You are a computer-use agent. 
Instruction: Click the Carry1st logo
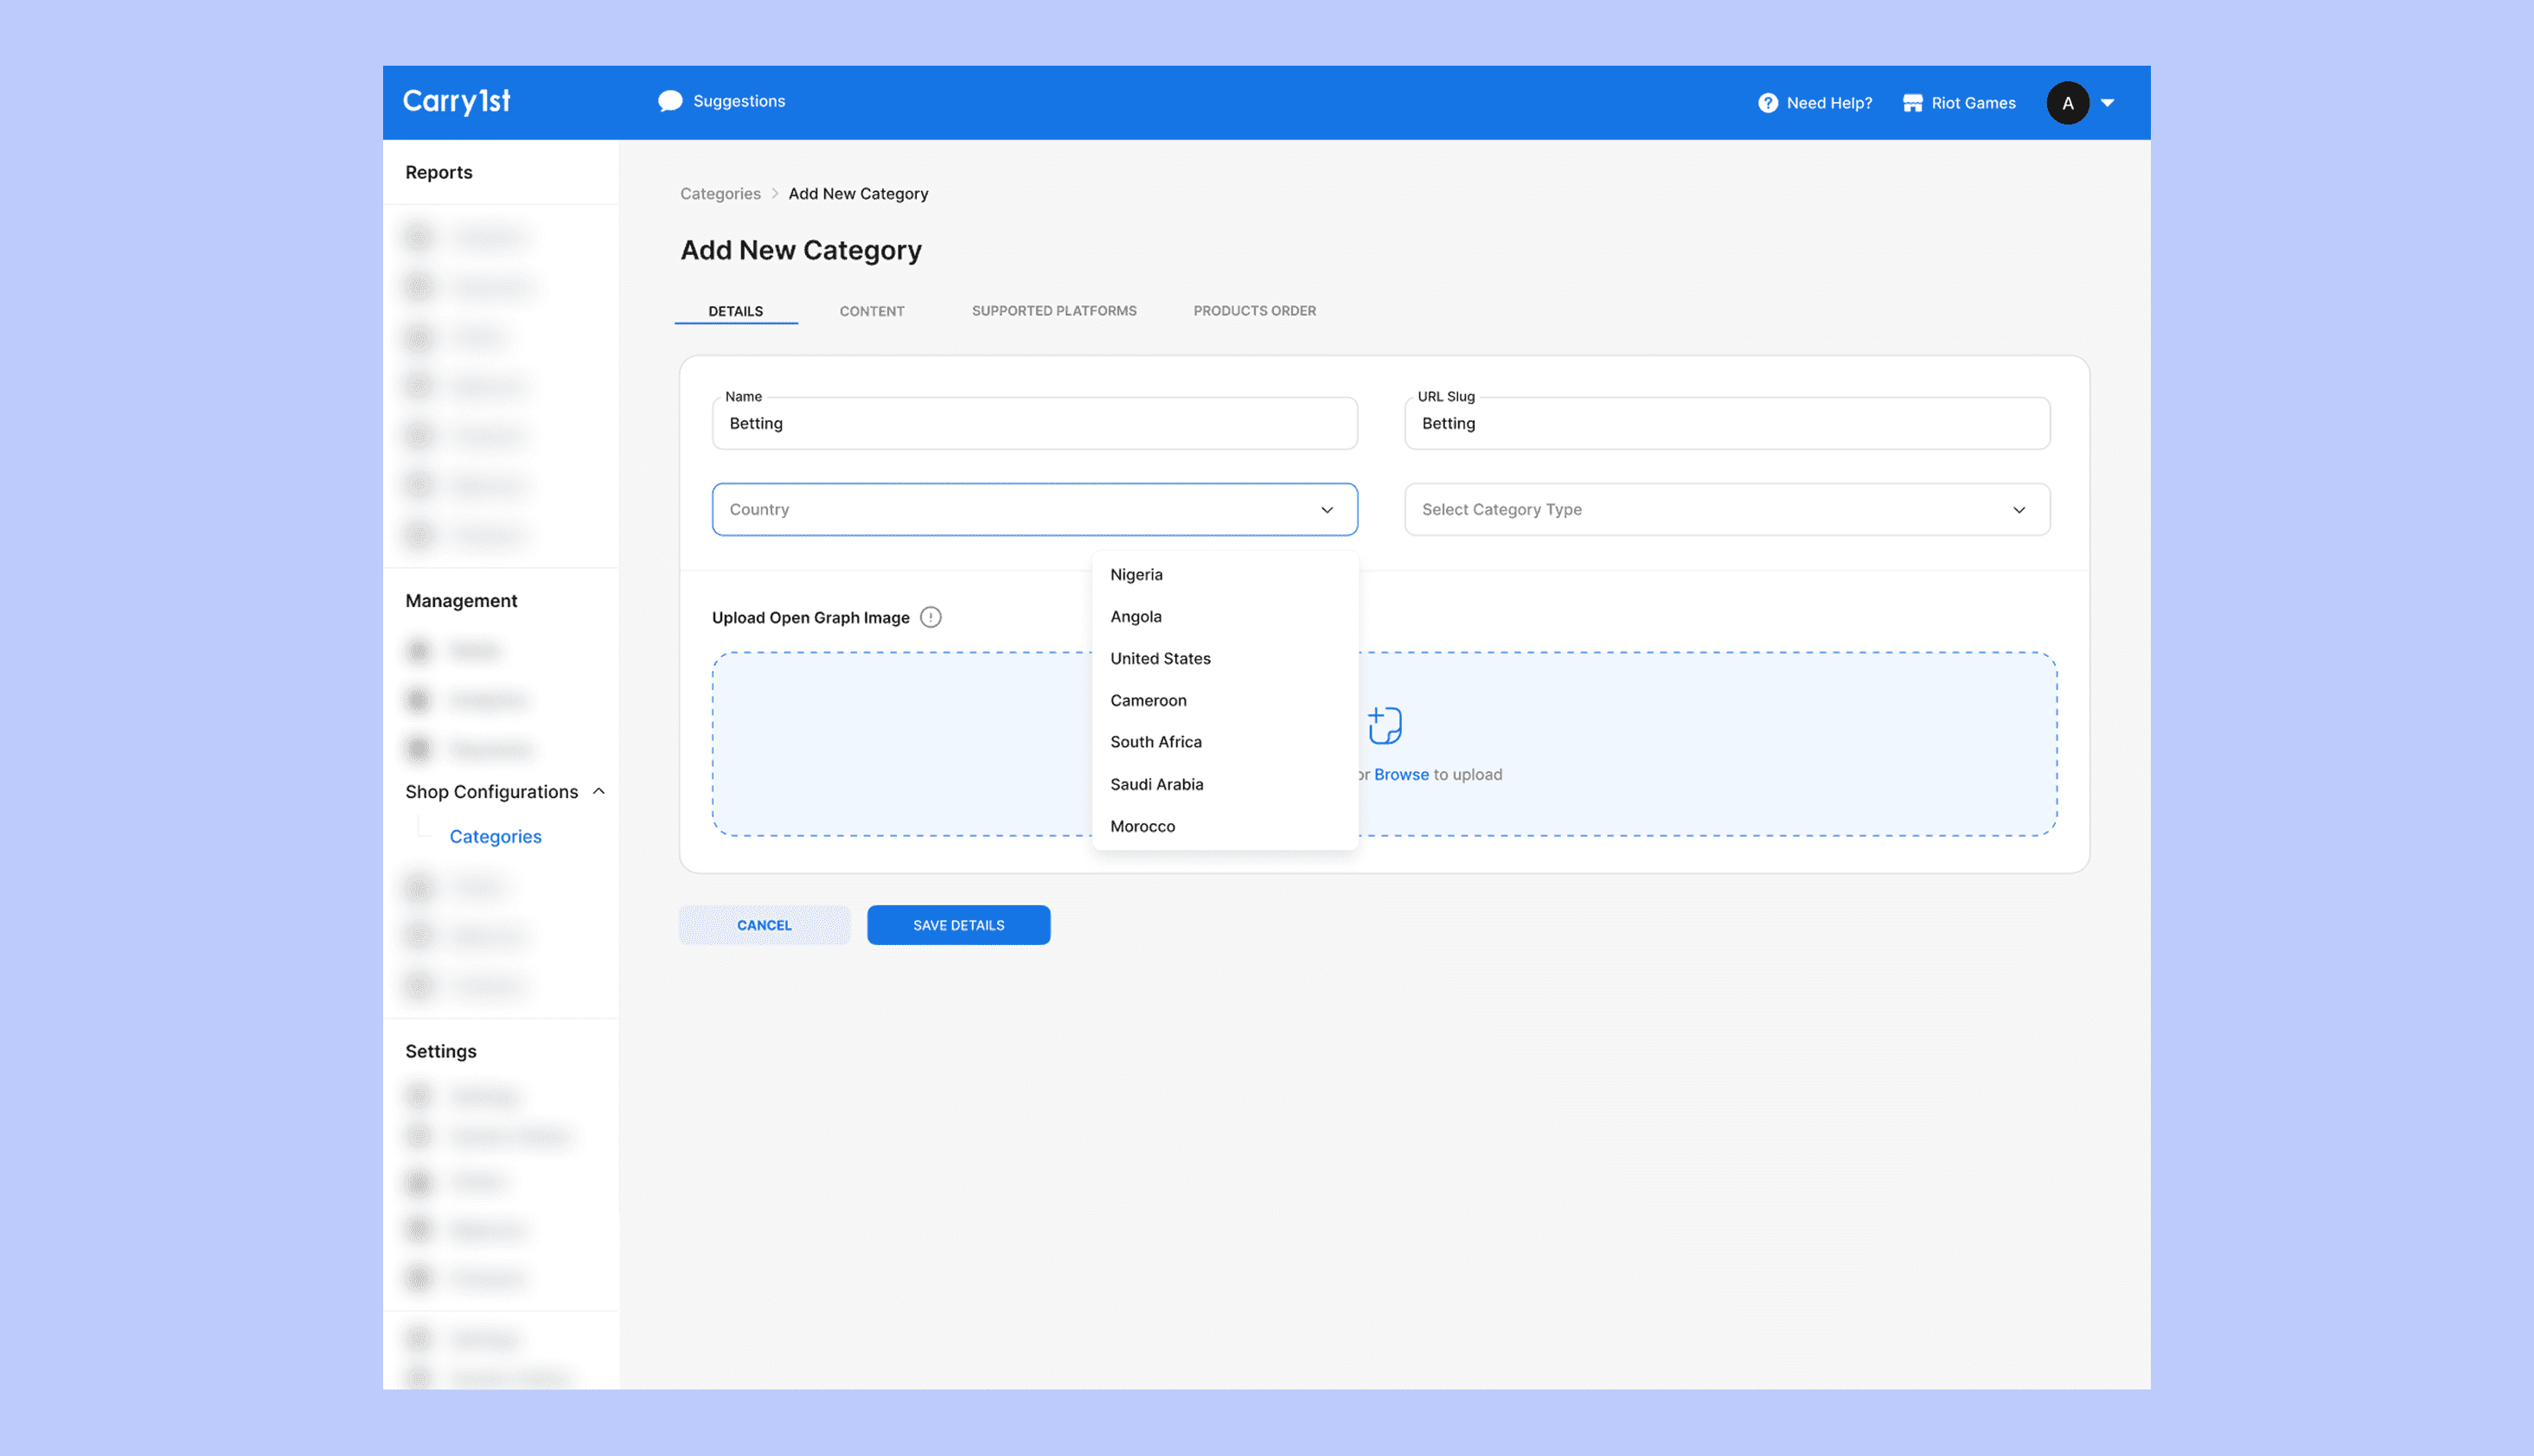point(456,101)
